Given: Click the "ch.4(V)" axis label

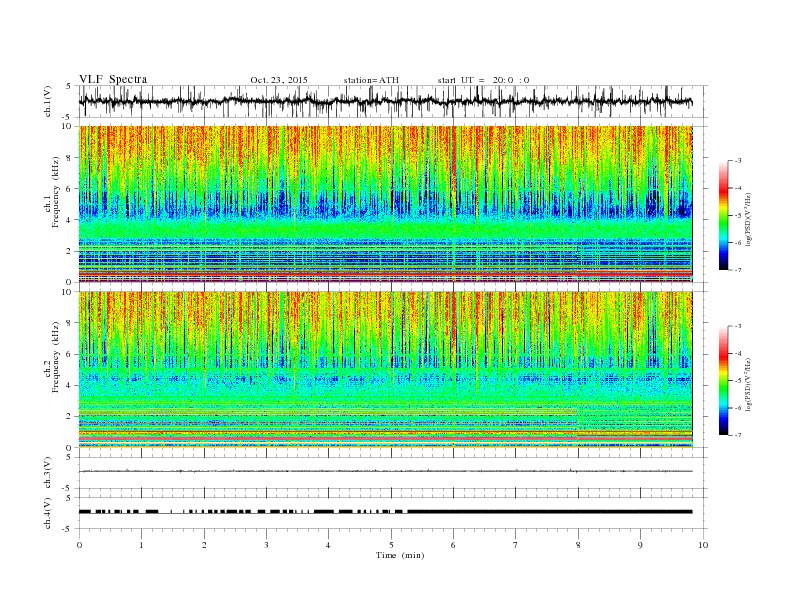Looking at the screenshot, I should (48, 513).
